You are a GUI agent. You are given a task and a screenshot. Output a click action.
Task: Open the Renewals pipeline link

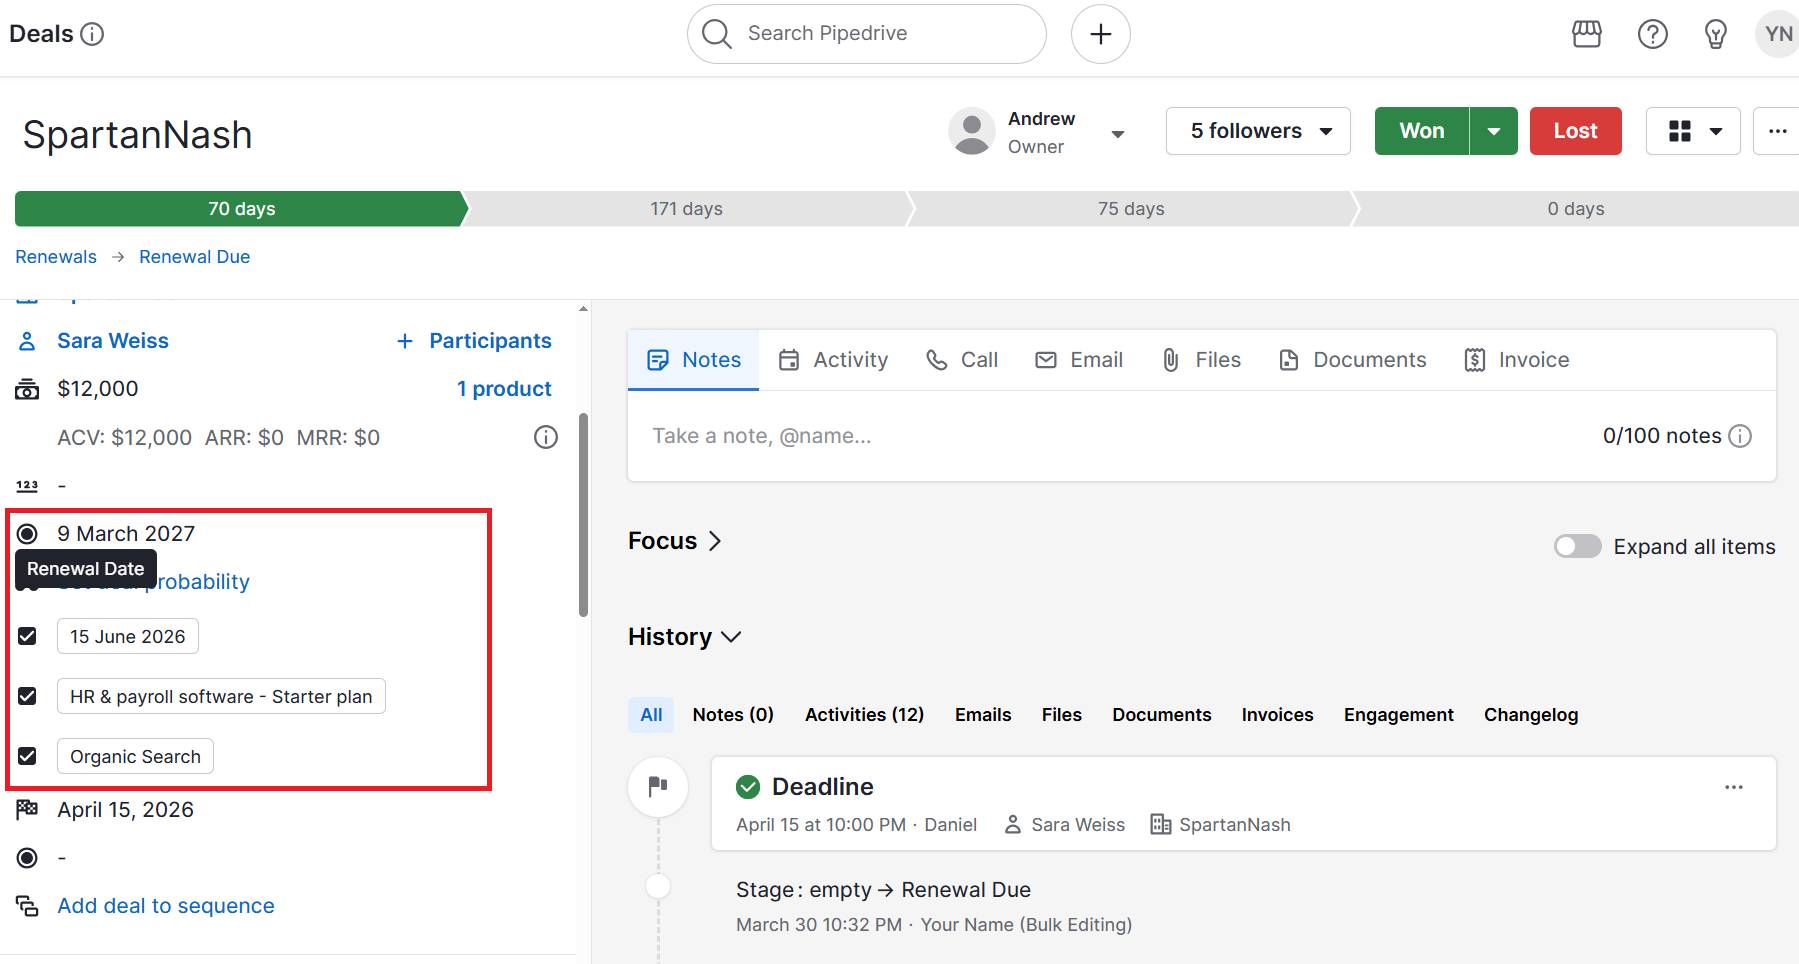(x=56, y=257)
